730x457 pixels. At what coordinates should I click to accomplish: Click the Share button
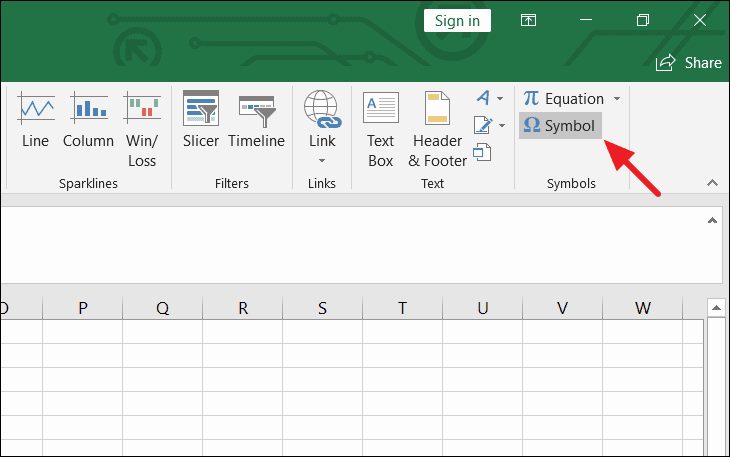[689, 63]
